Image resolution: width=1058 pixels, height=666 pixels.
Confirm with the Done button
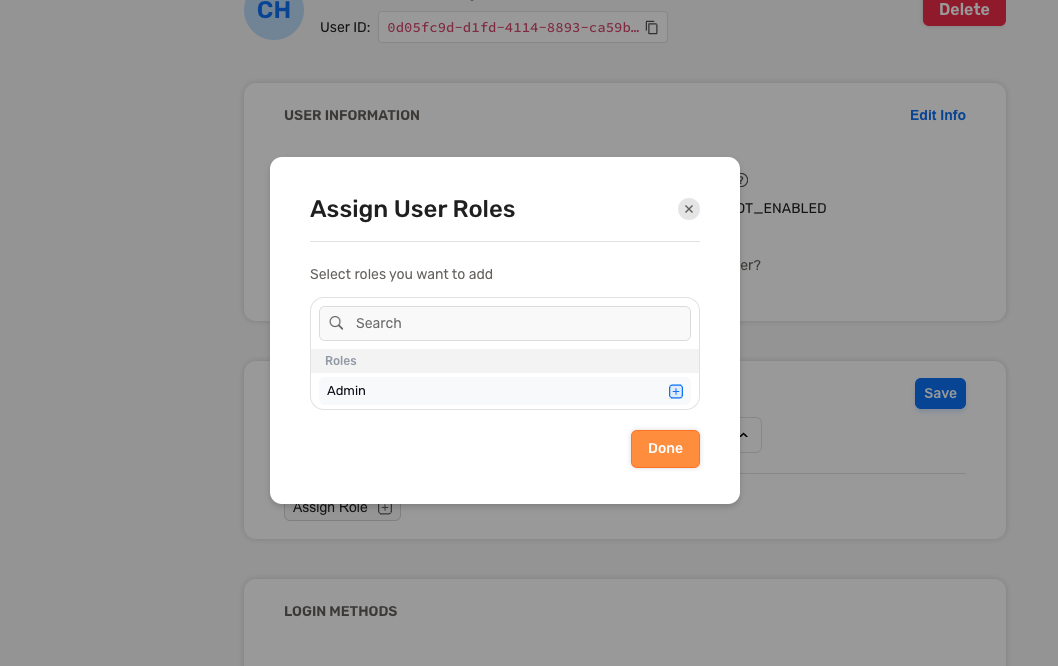pos(664,448)
